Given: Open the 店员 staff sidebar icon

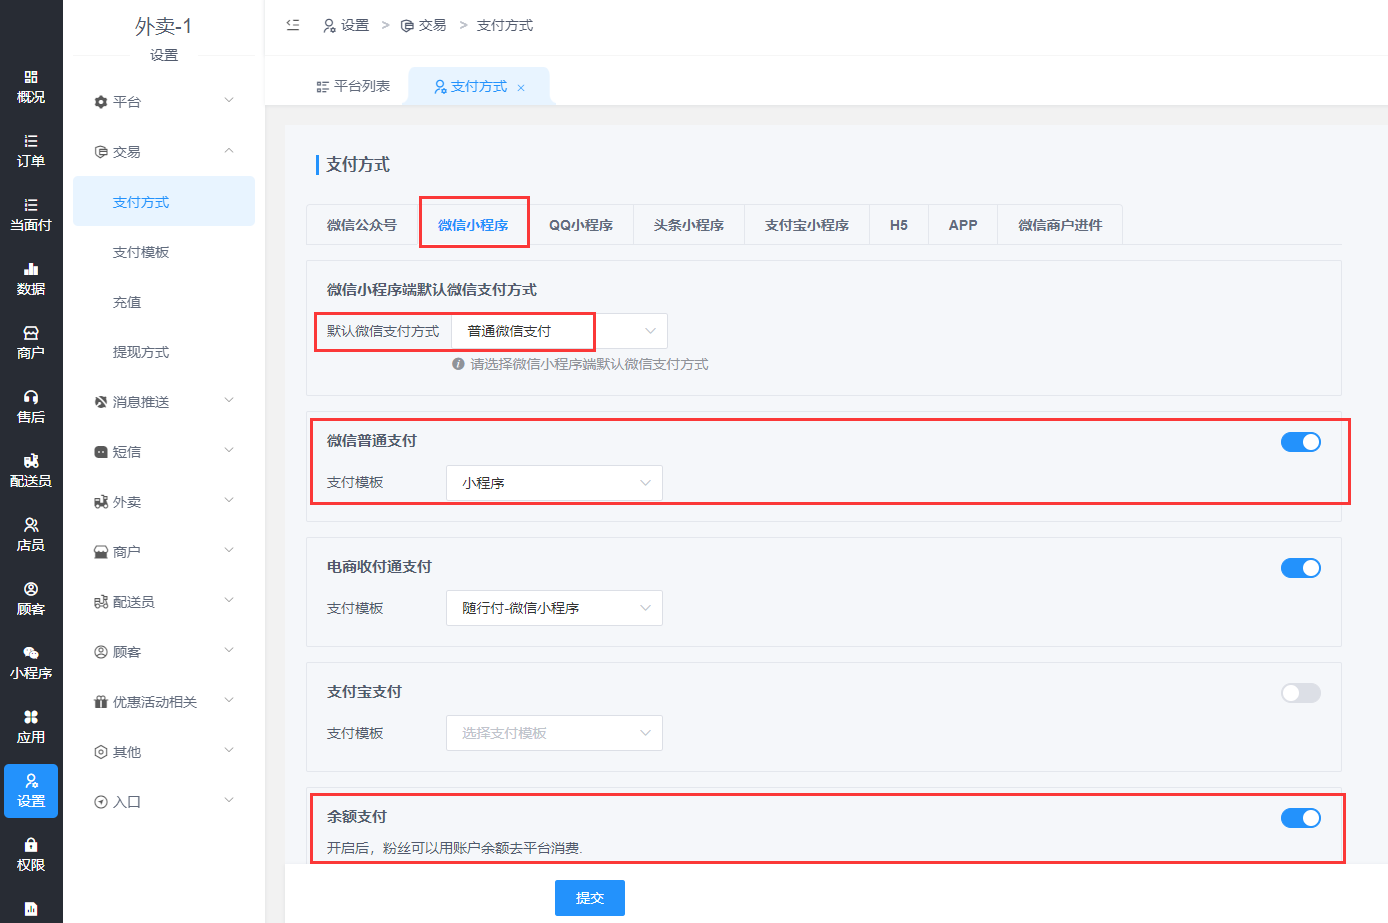Looking at the screenshot, I should [31, 535].
